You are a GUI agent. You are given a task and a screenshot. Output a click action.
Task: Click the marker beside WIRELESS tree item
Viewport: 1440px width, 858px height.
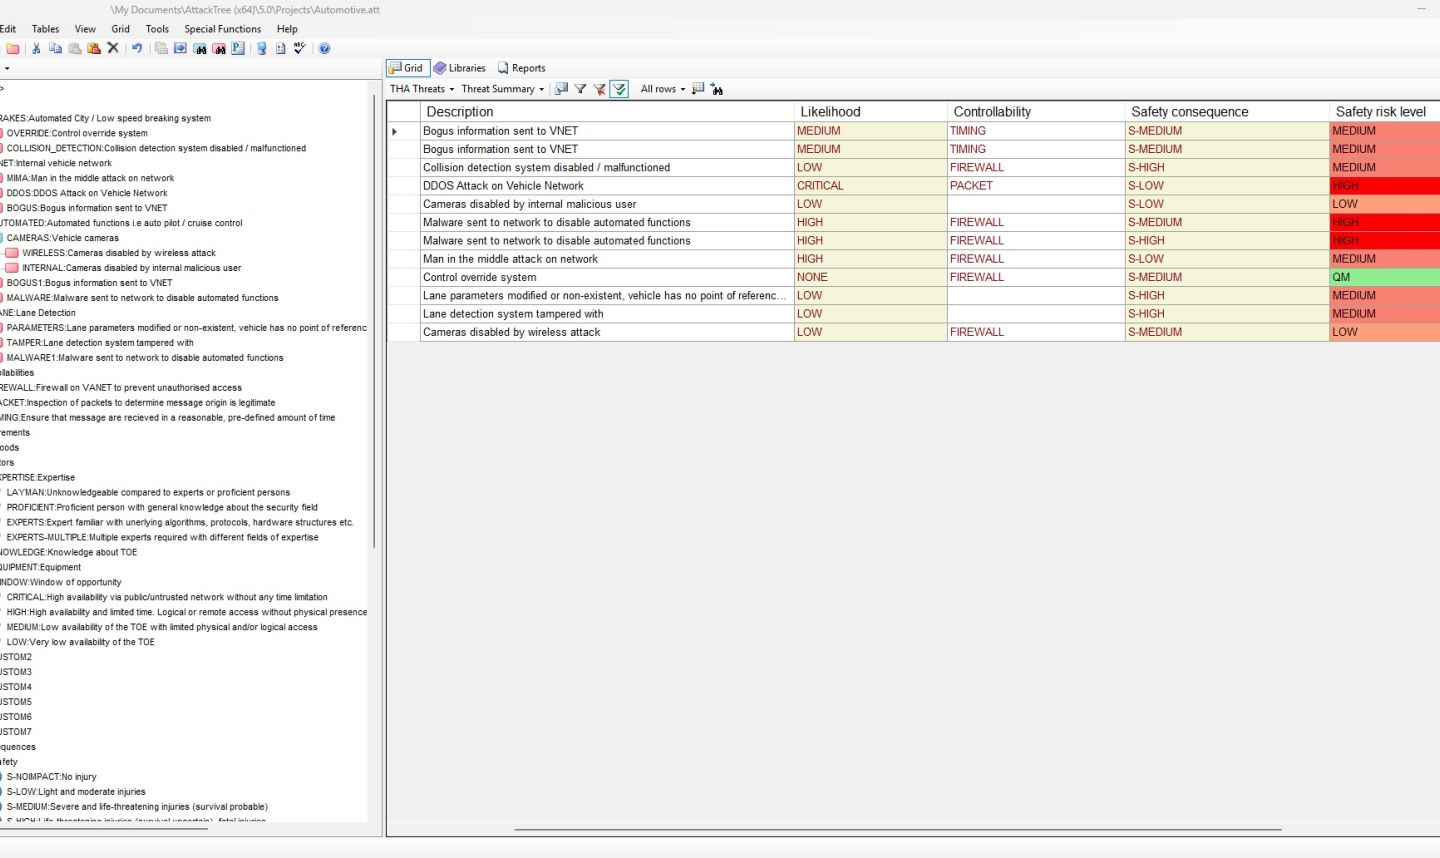[x=11, y=252]
